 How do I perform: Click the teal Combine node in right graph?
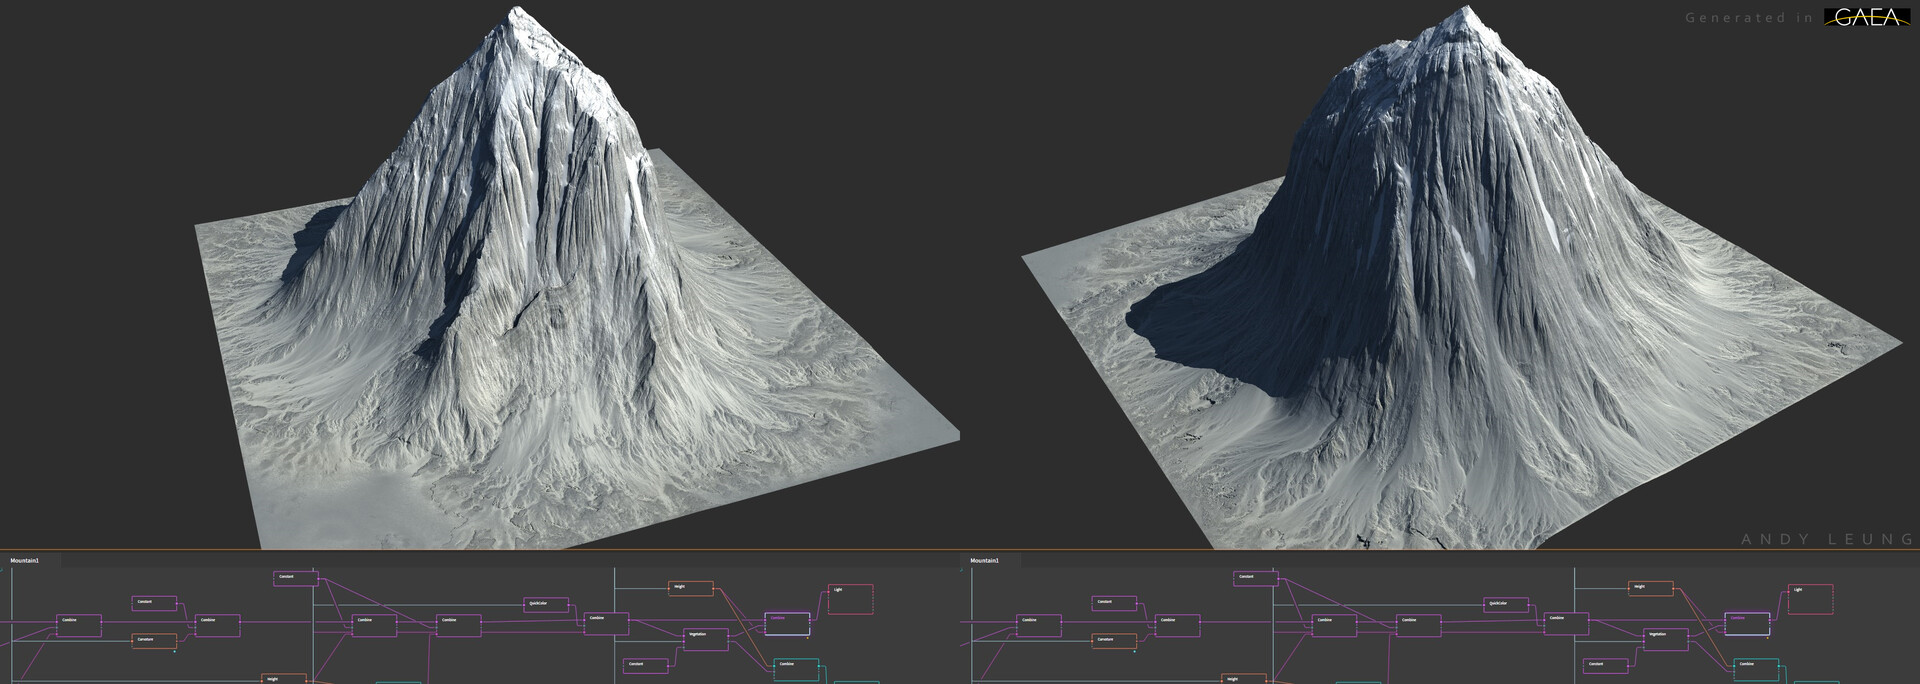(x=1756, y=669)
